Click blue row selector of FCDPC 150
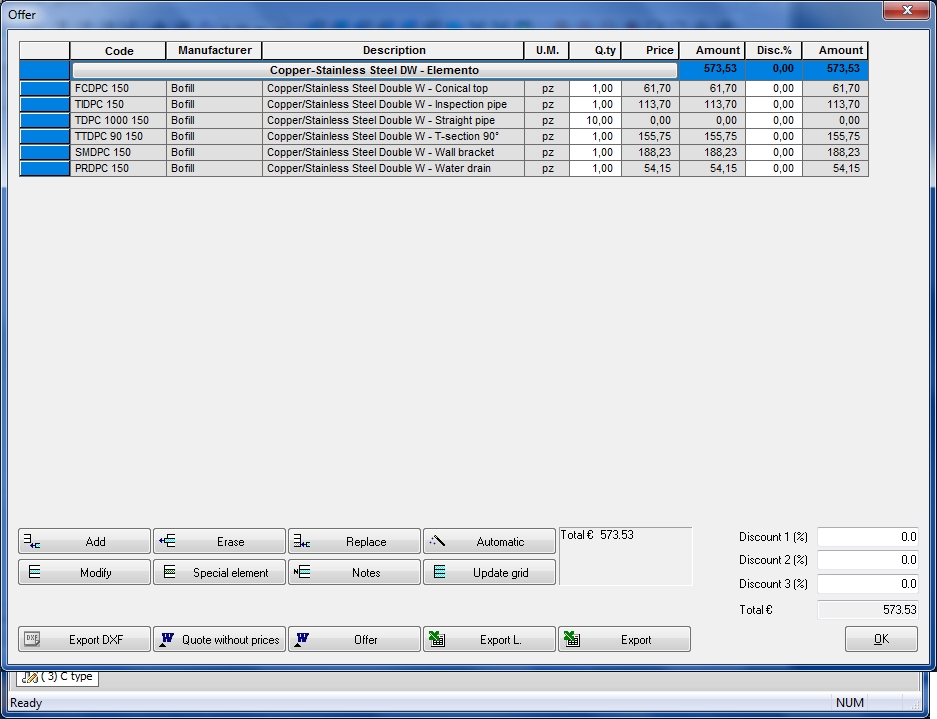937x719 pixels. point(45,88)
